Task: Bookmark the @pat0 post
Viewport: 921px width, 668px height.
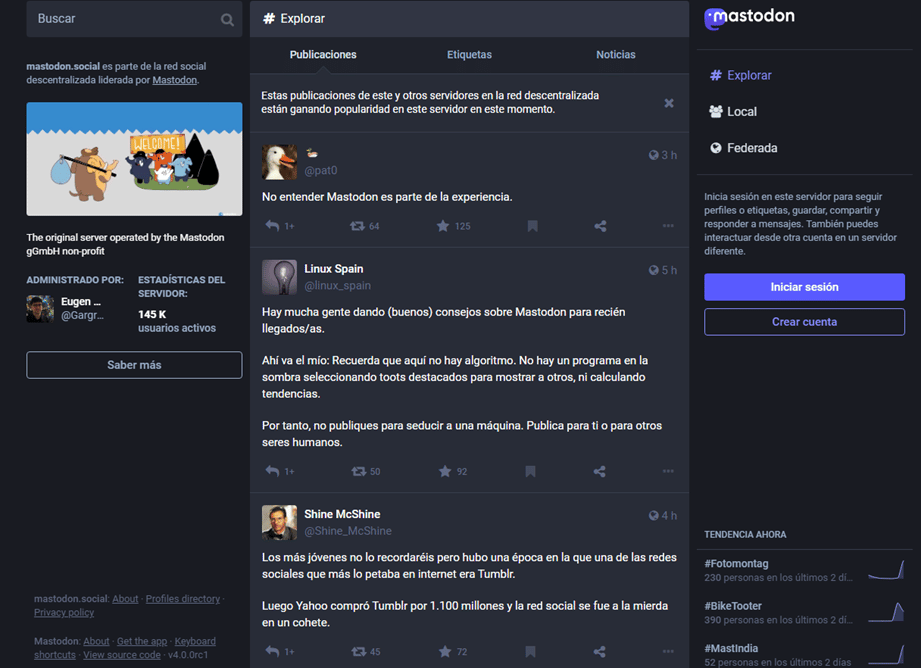Action: 532,226
